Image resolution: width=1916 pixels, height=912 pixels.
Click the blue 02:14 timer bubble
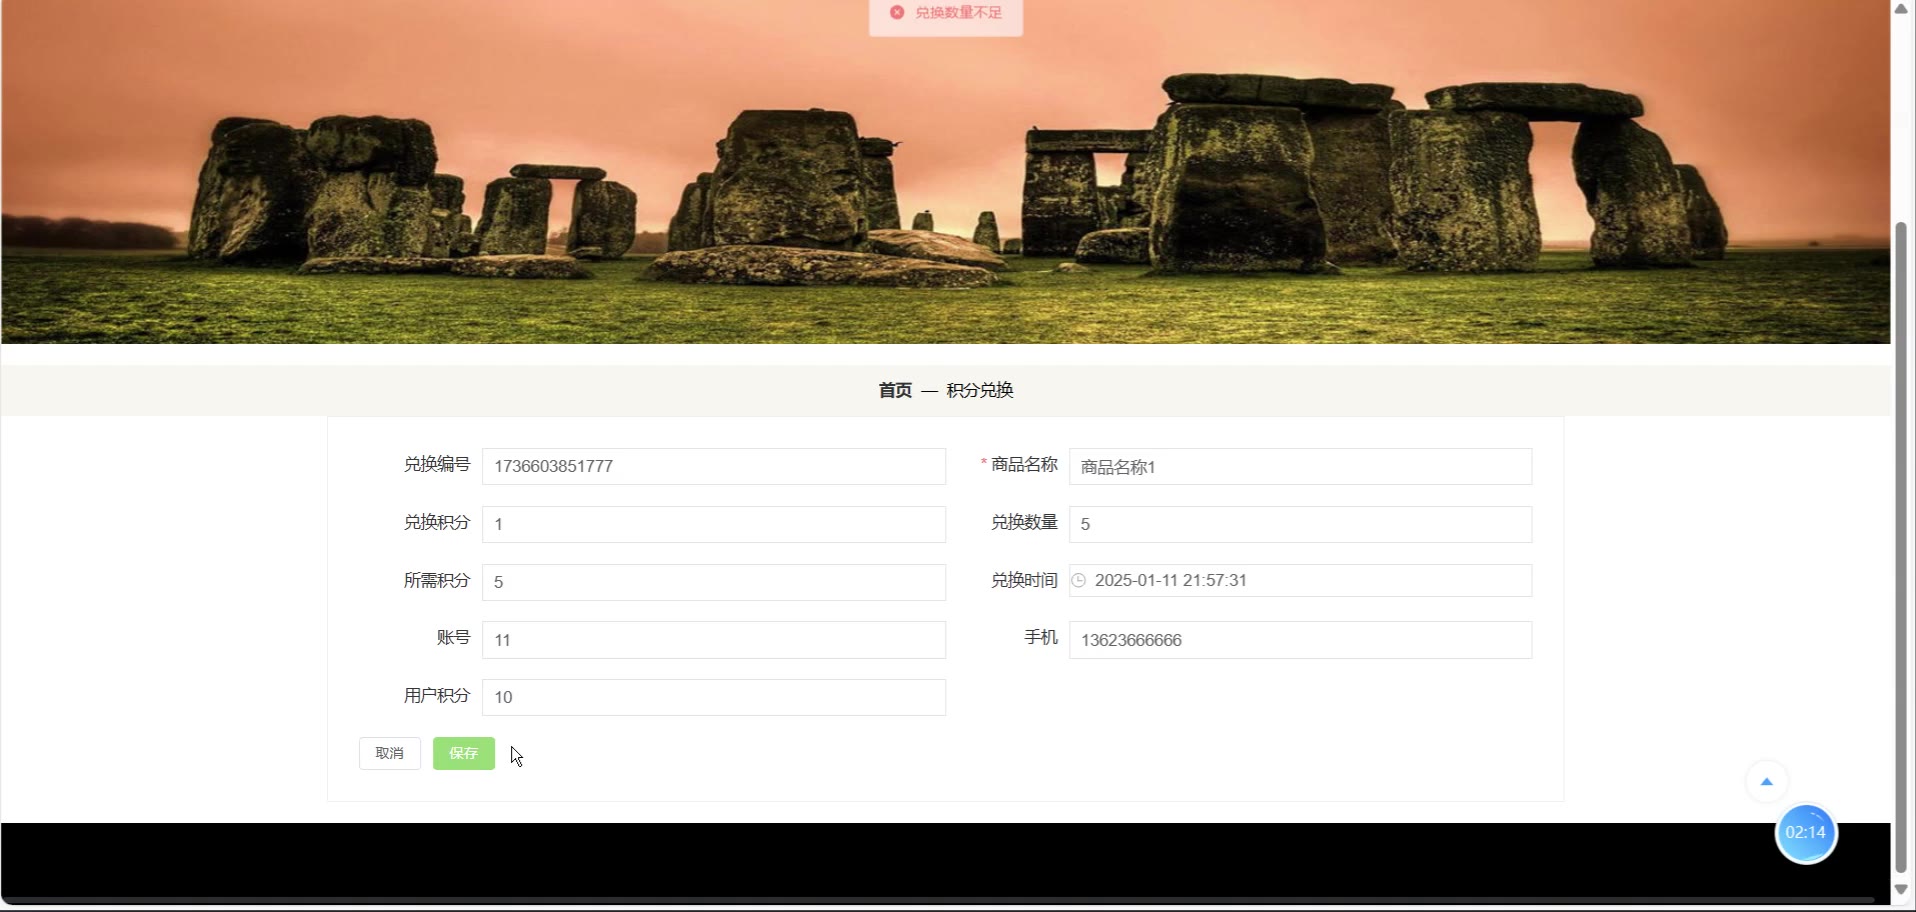(x=1806, y=833)
